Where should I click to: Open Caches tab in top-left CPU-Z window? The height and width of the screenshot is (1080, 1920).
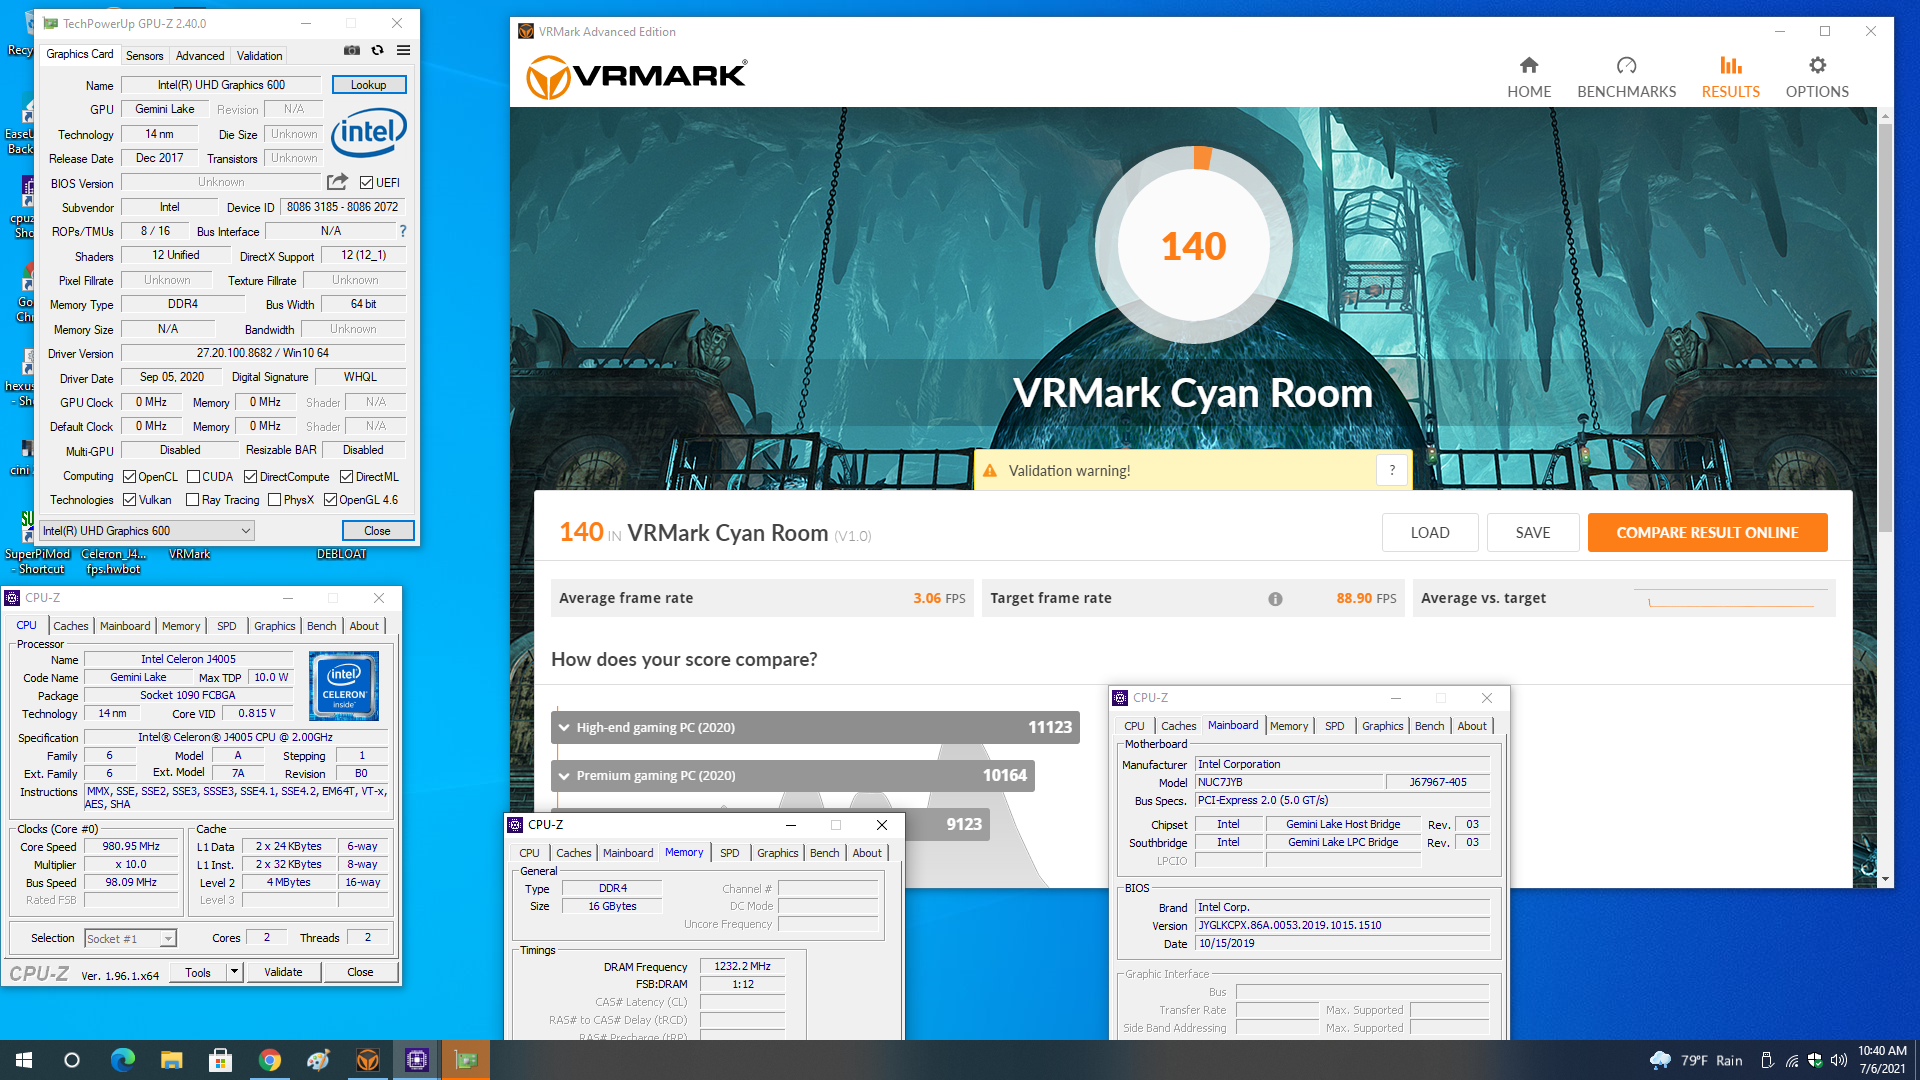[70, 626]
